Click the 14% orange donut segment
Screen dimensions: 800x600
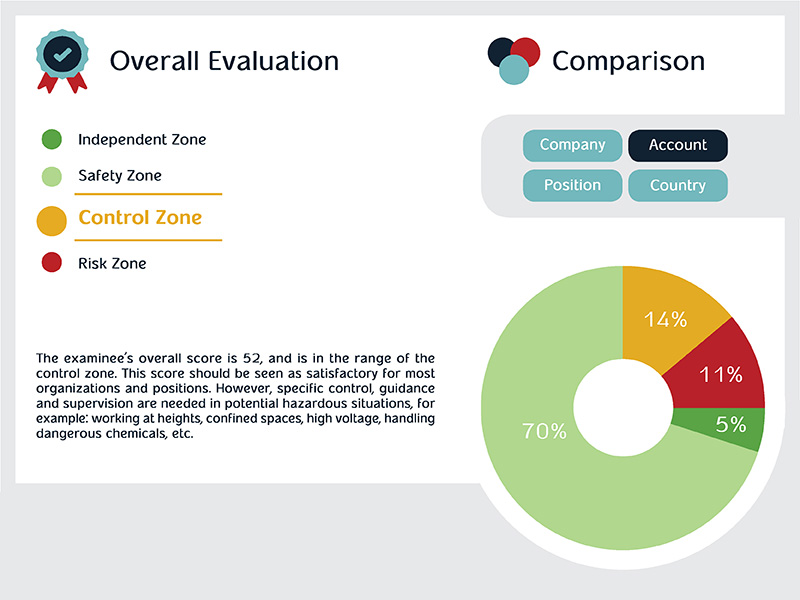[x=665, y=319]
